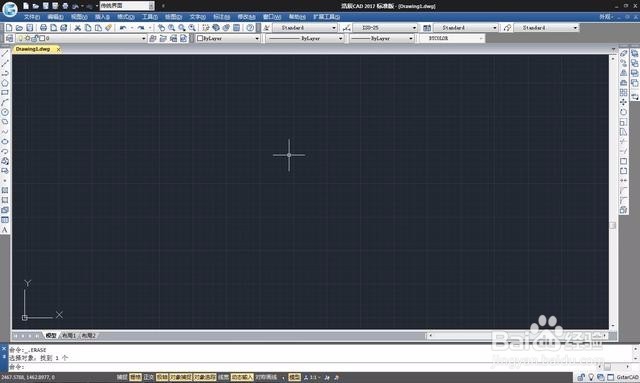Screen dimensions: 640x383
Task: Open 外观 appearance menu at right
Action: 605,17
